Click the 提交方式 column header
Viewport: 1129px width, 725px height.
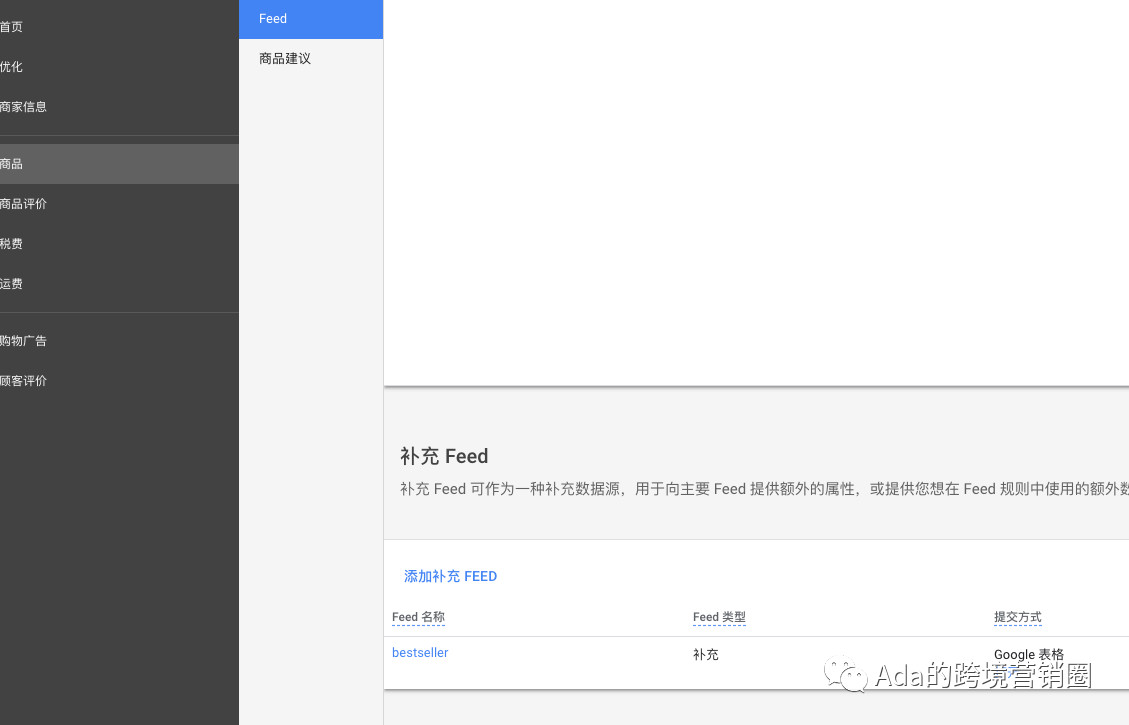[x=1017, y=617]
